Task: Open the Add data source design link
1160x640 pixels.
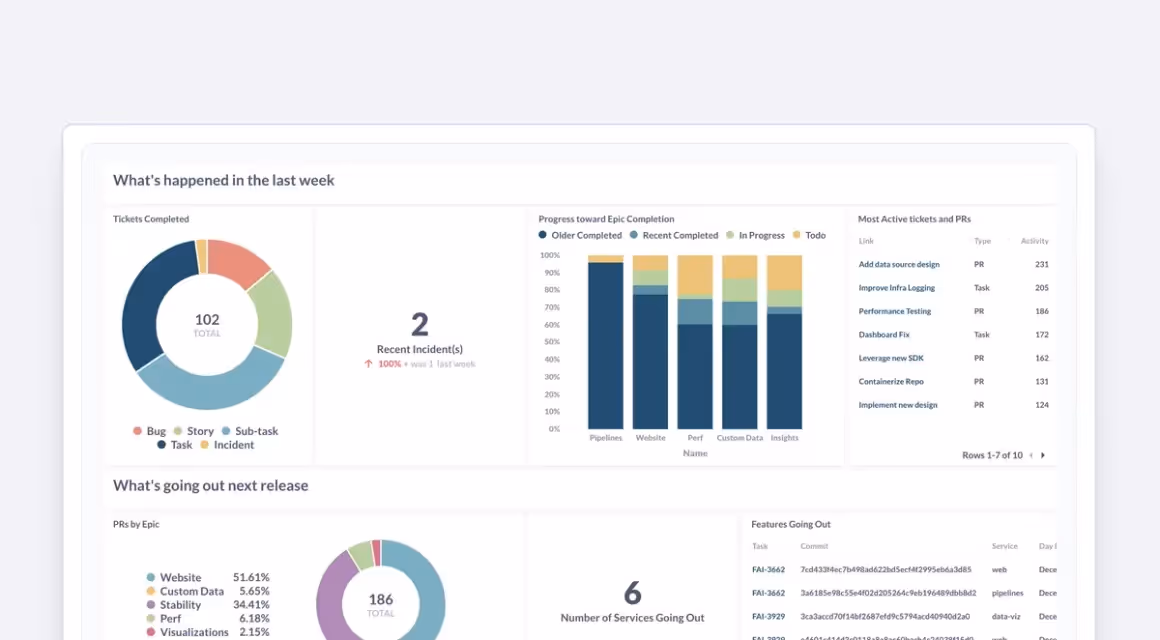Action: [x=899, y=264]
